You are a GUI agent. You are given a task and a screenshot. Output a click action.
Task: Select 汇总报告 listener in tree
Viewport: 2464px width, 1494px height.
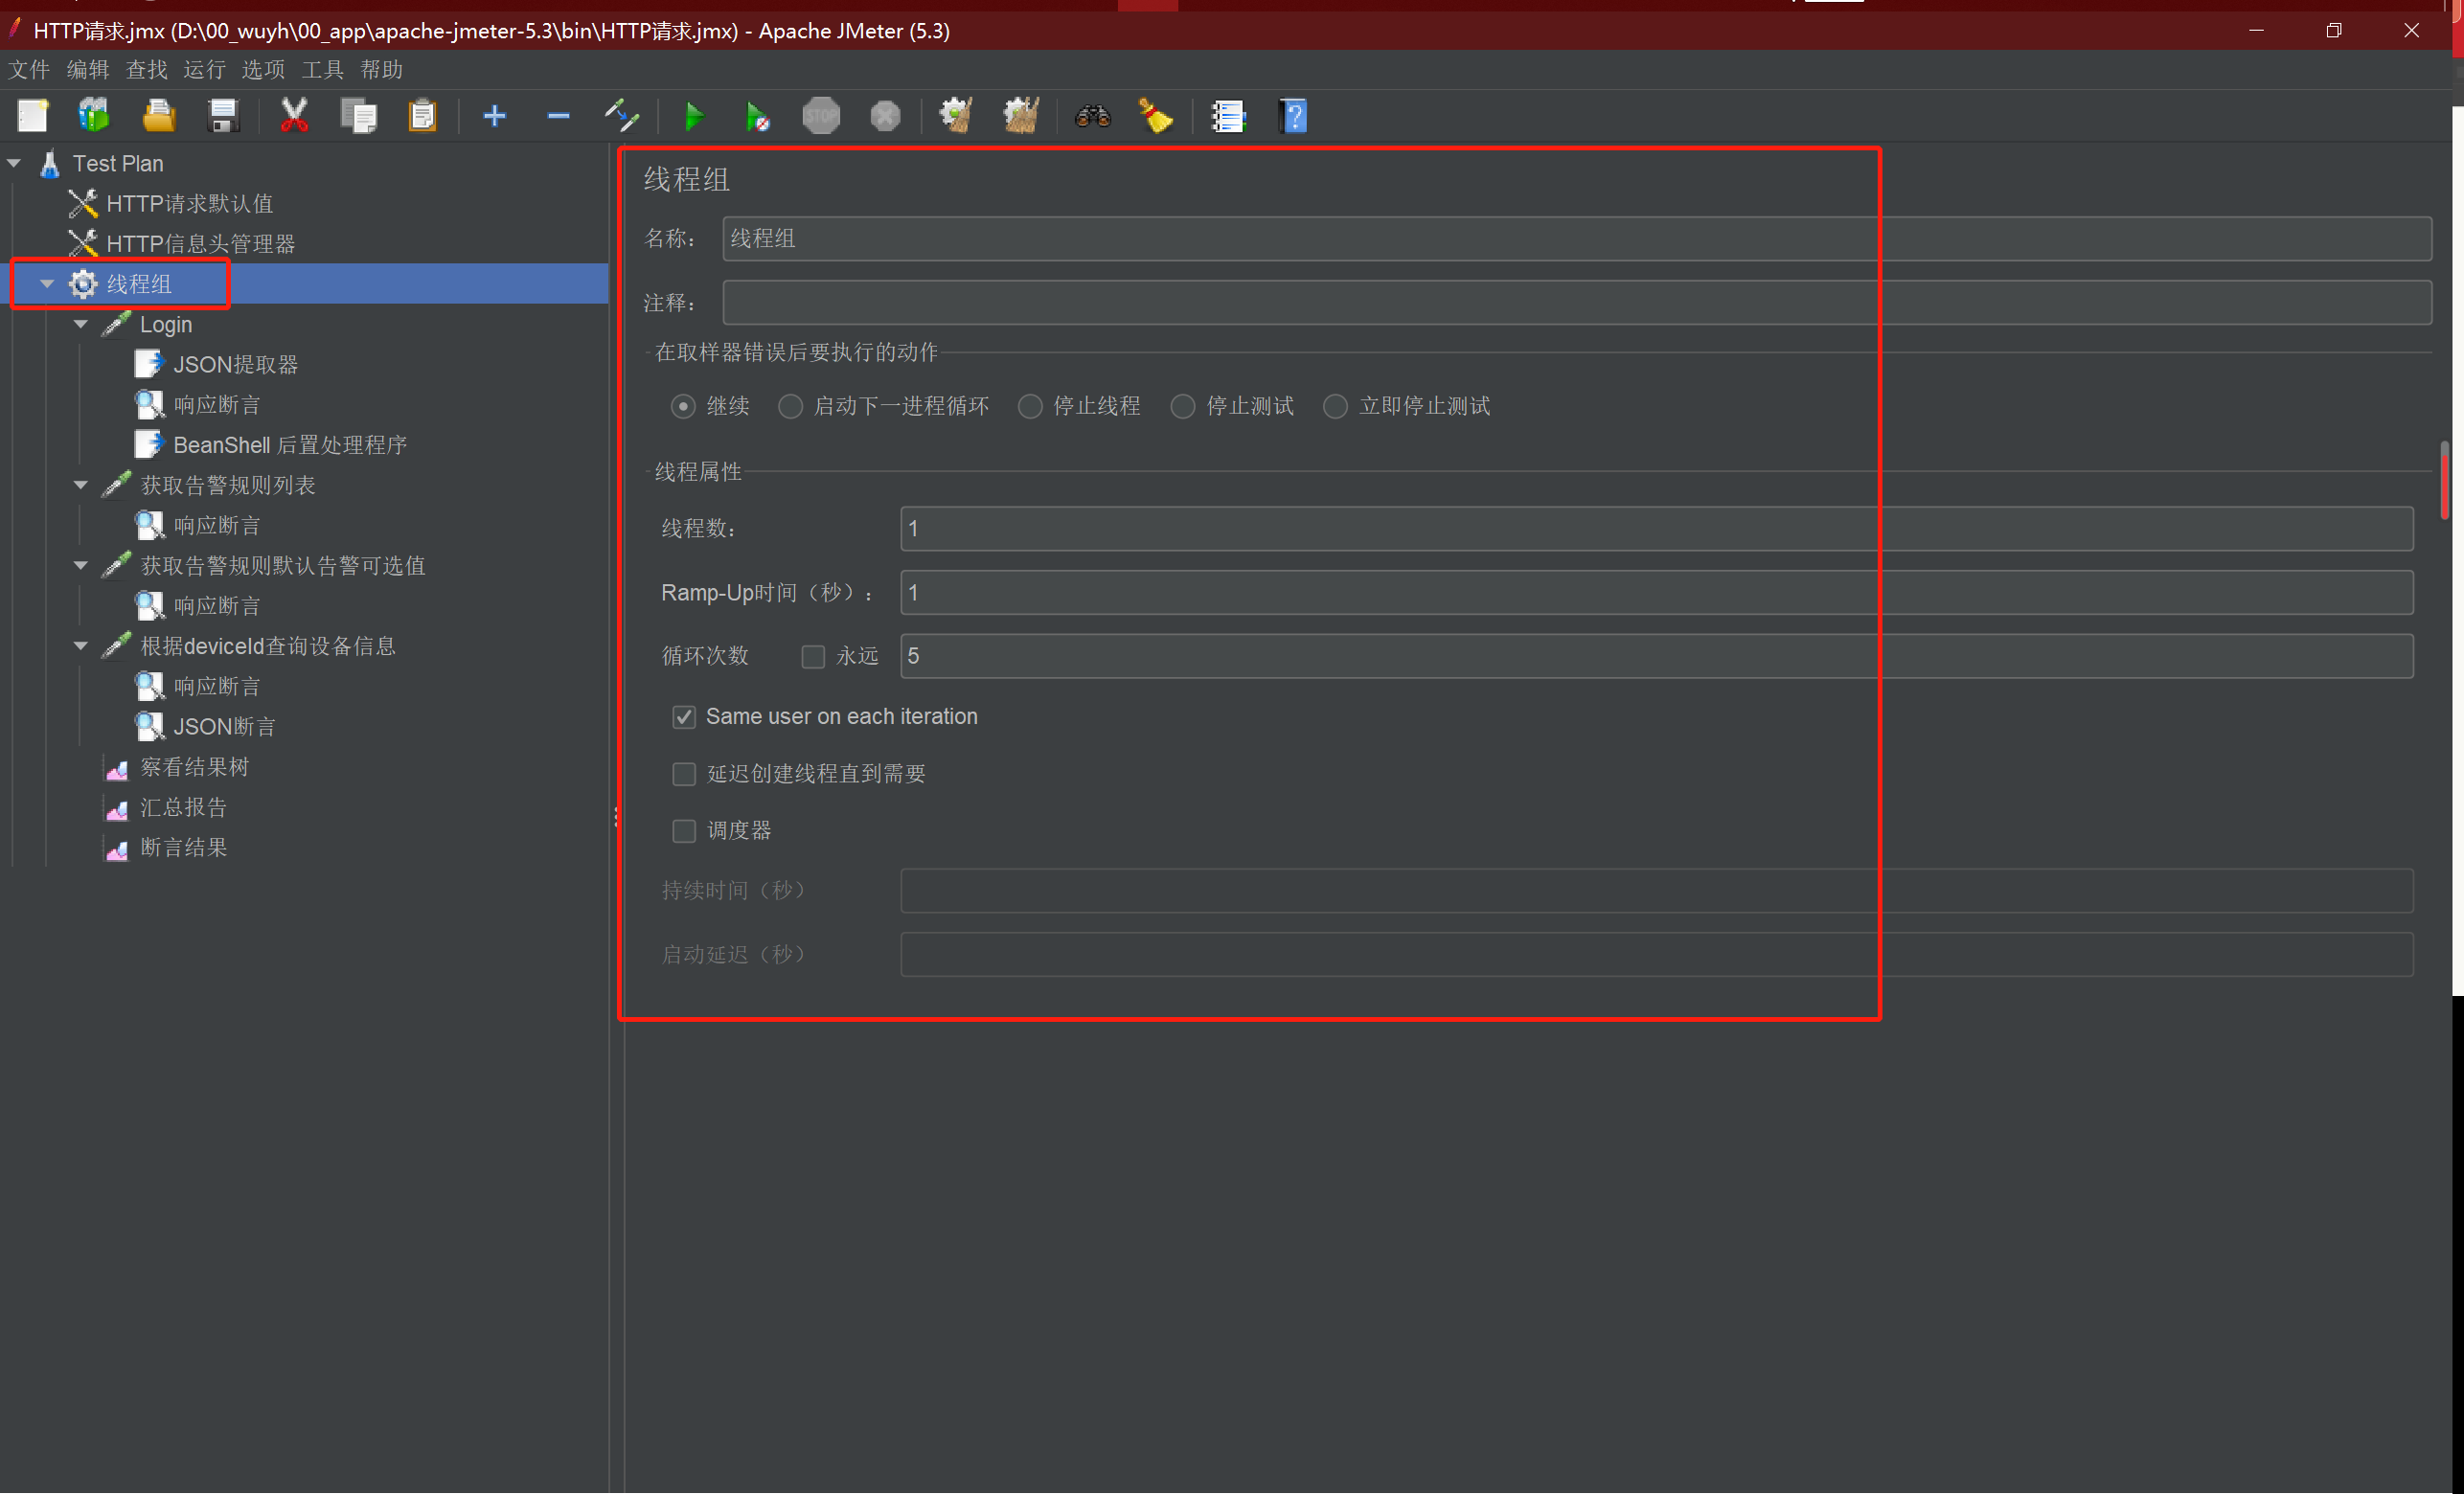coord(184,808)
